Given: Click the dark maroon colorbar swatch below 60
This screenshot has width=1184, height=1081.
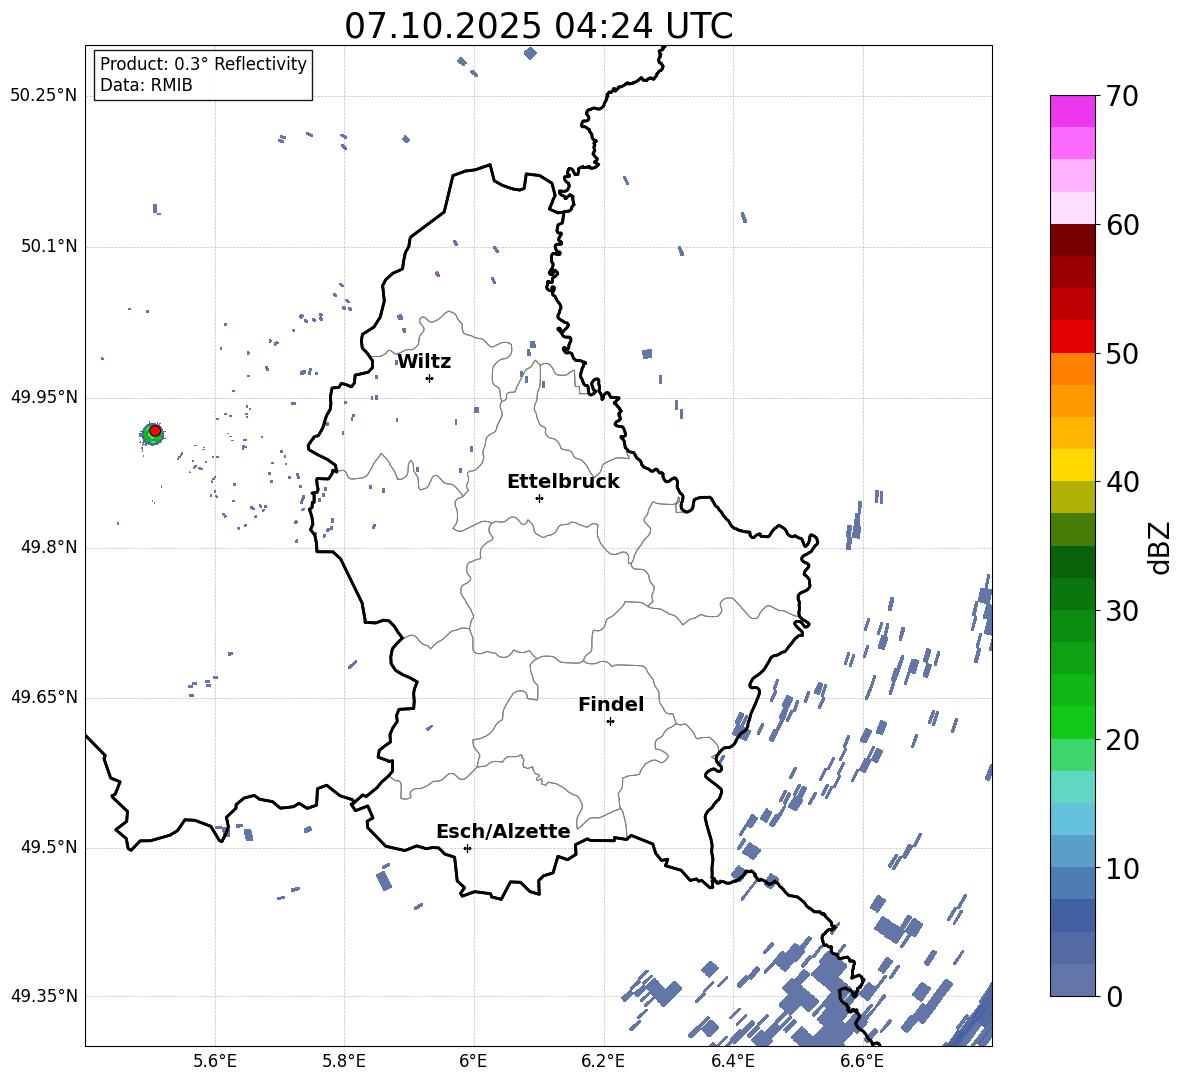Looking at the screenshot, I should pos(1072,239).
